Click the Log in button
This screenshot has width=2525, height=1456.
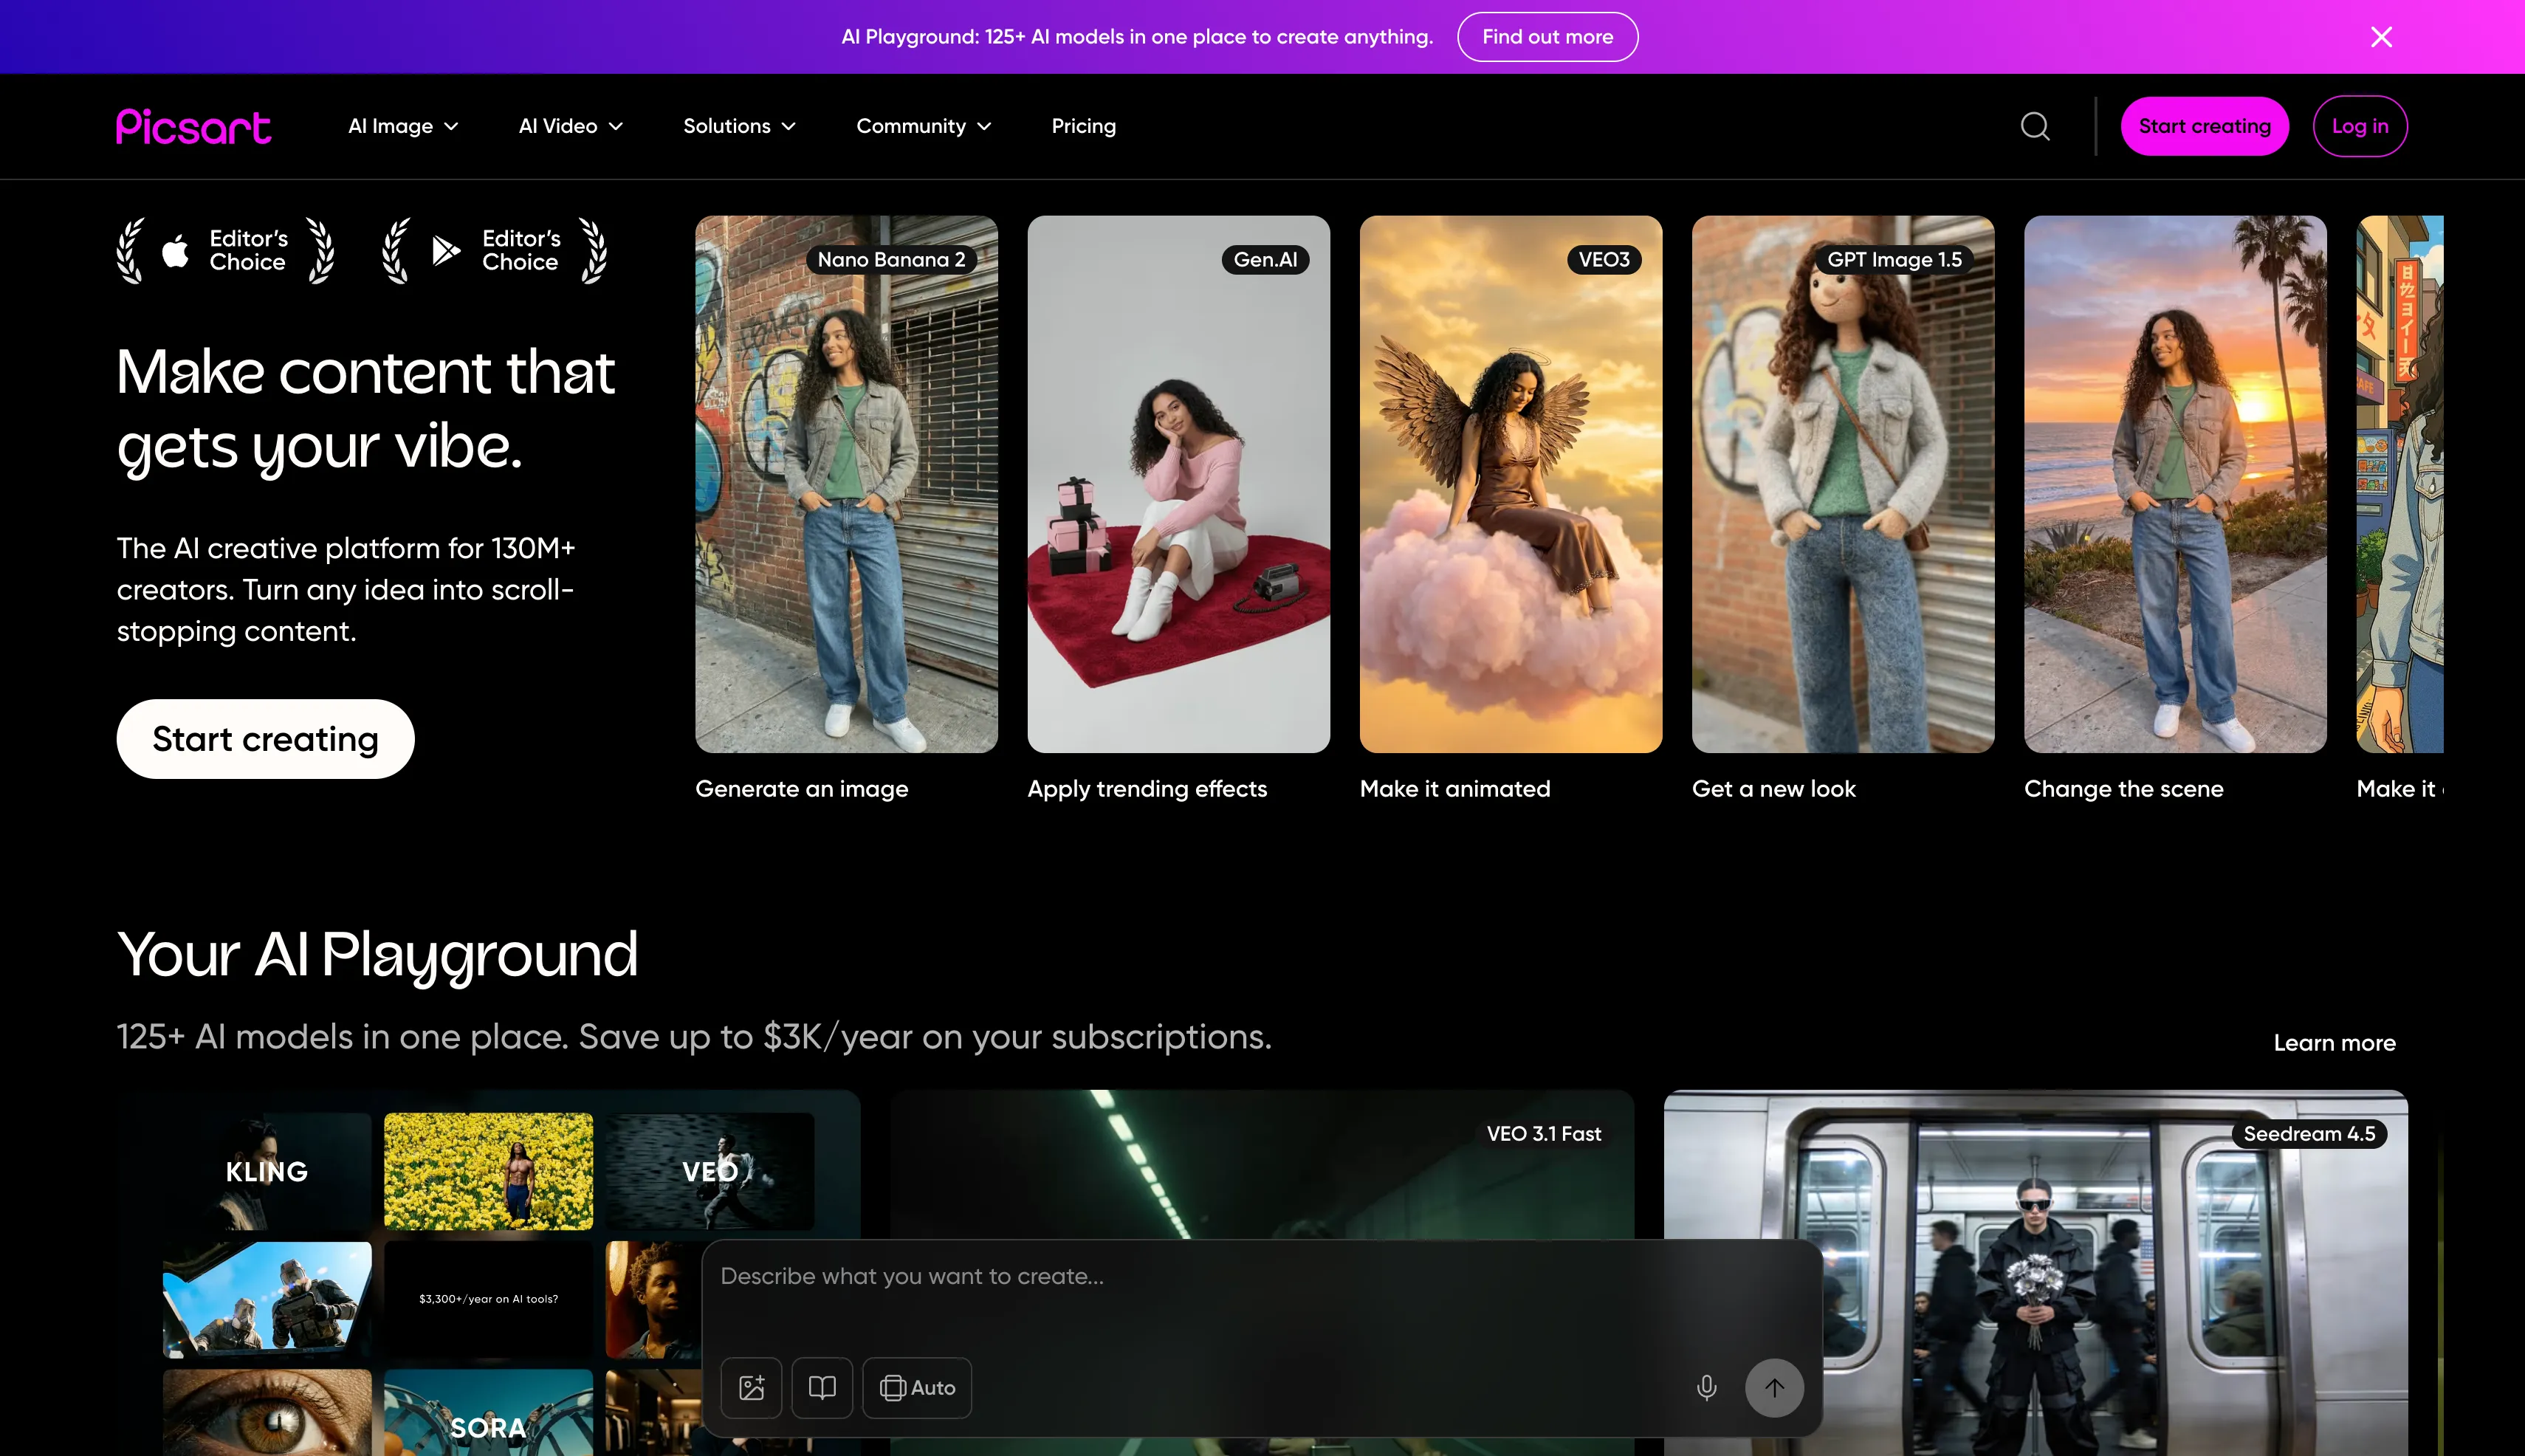click(2359, 126)
